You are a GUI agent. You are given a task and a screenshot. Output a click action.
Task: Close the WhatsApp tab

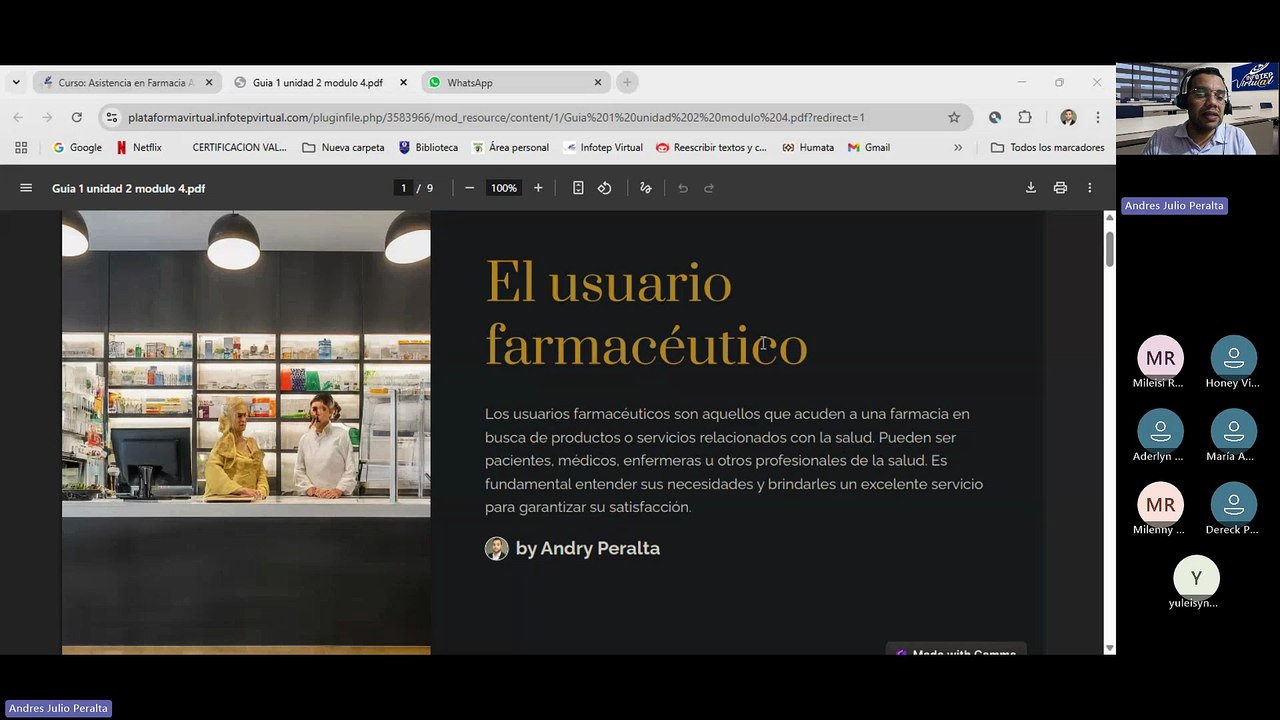tap(598, 83)
